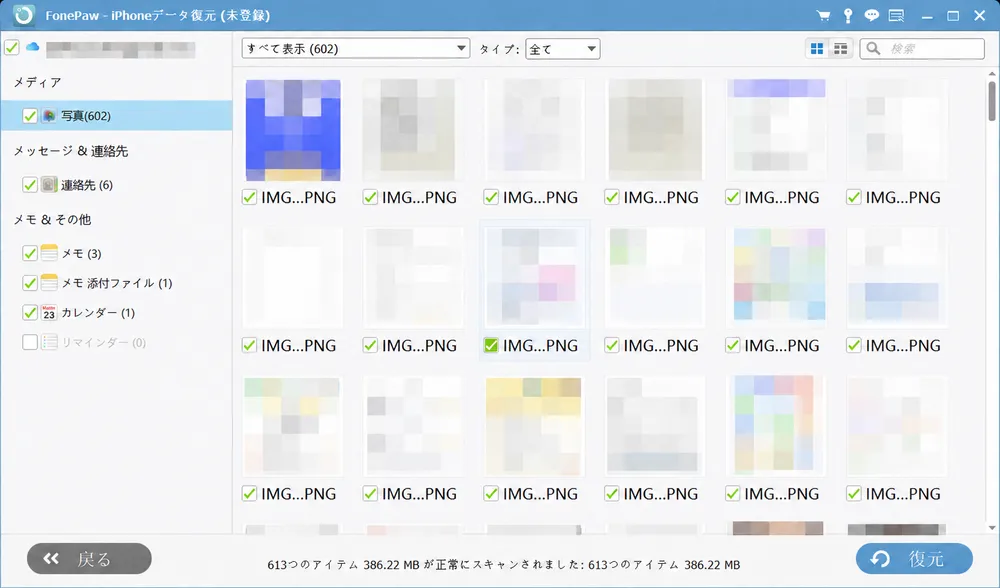Open the すべて表示 (602) dropdown
This screenshot has width=1000, height=588.
coord(356,48)
